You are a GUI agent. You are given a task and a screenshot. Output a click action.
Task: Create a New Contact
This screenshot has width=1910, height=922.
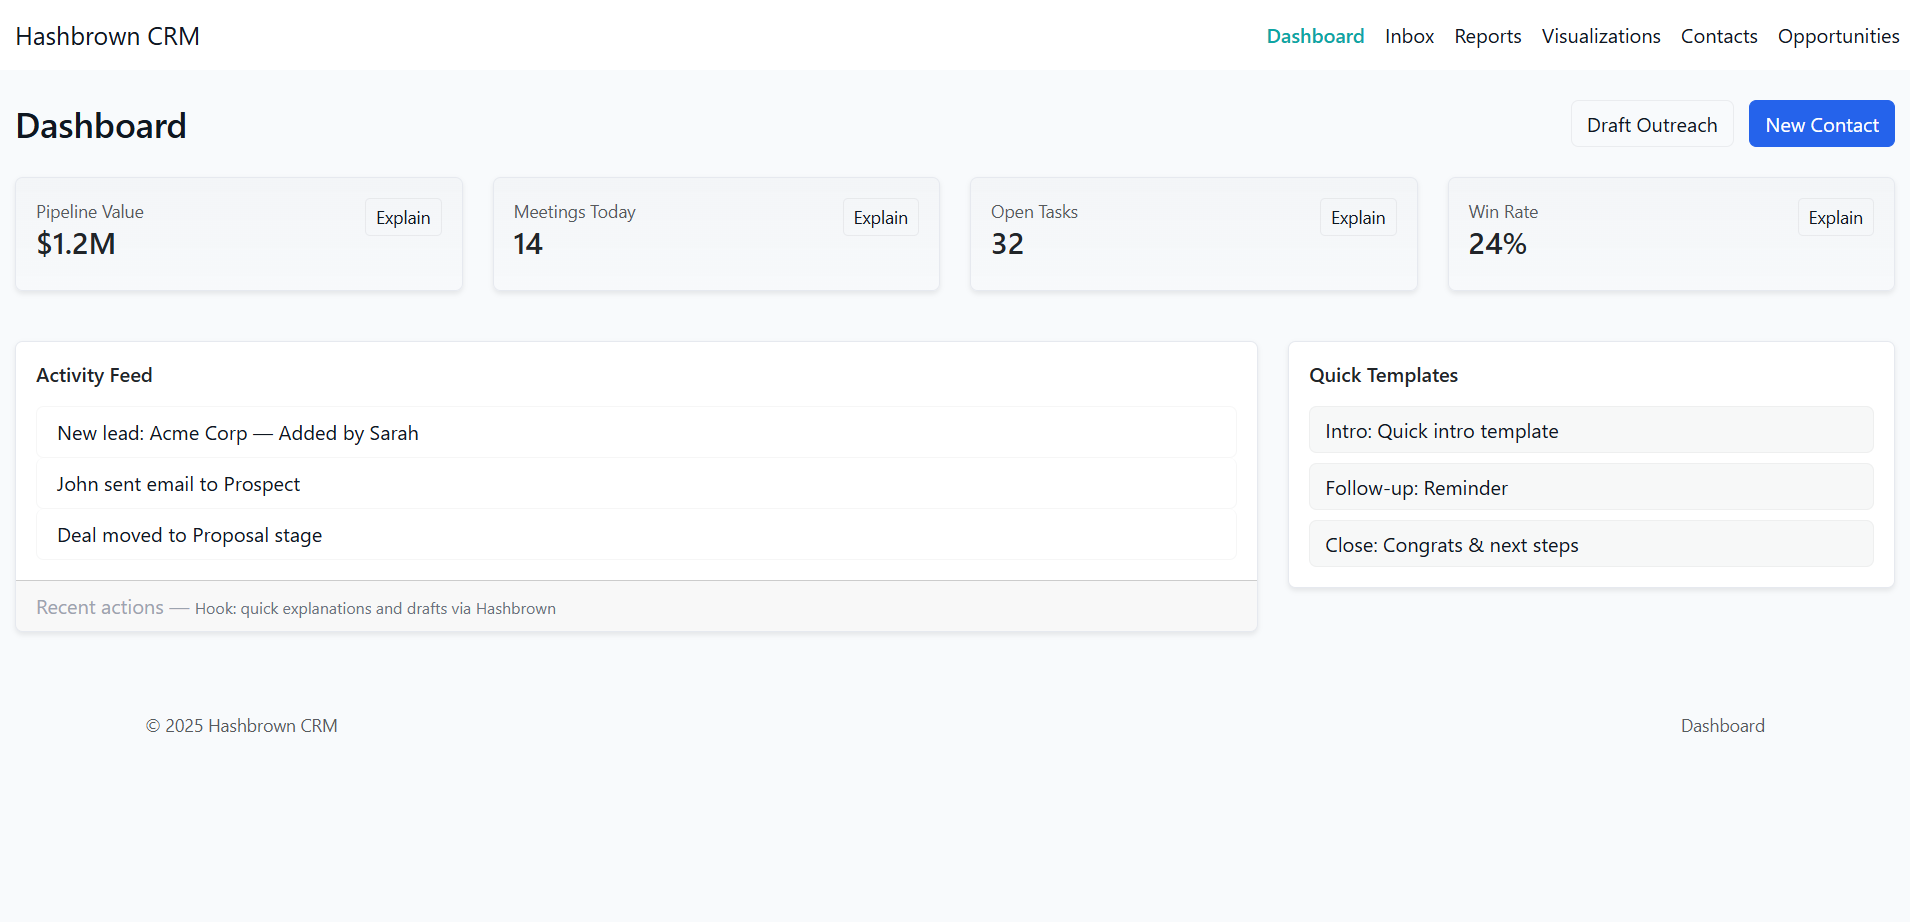(x=1821, y=124)
